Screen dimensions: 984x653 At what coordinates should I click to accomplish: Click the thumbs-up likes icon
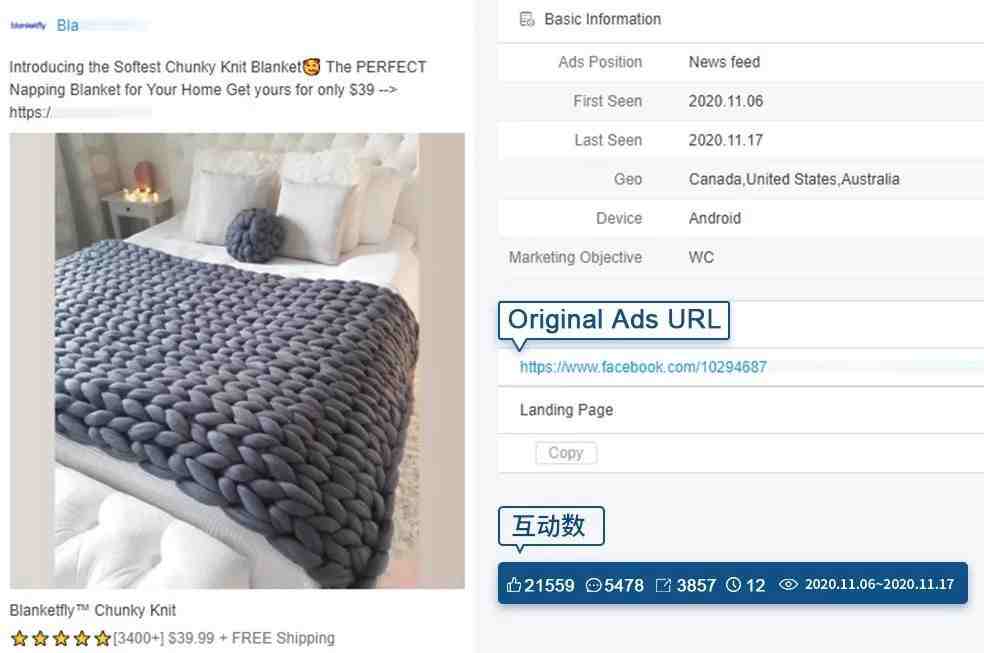(513, 585)
